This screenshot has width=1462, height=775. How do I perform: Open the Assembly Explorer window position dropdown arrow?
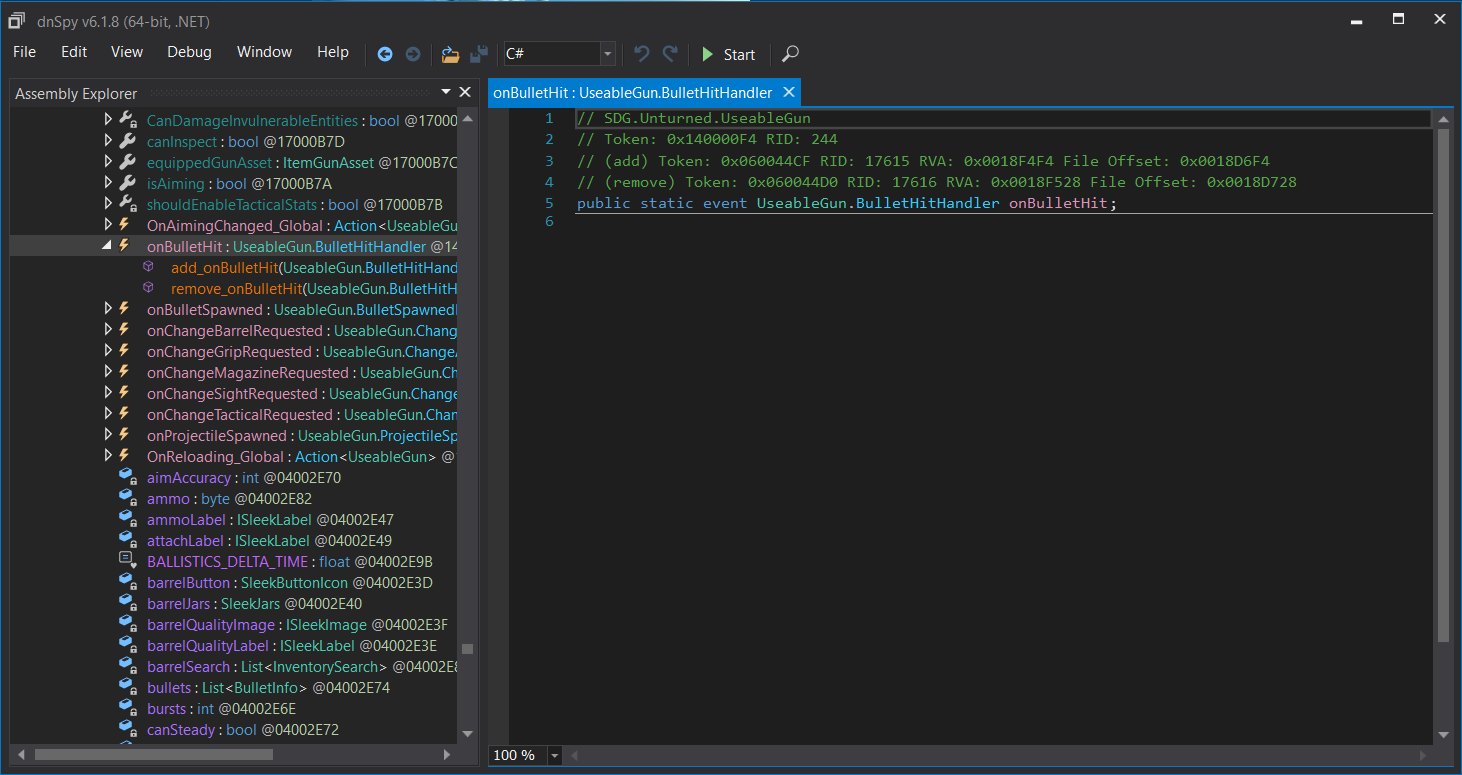[x=446, y=92]
